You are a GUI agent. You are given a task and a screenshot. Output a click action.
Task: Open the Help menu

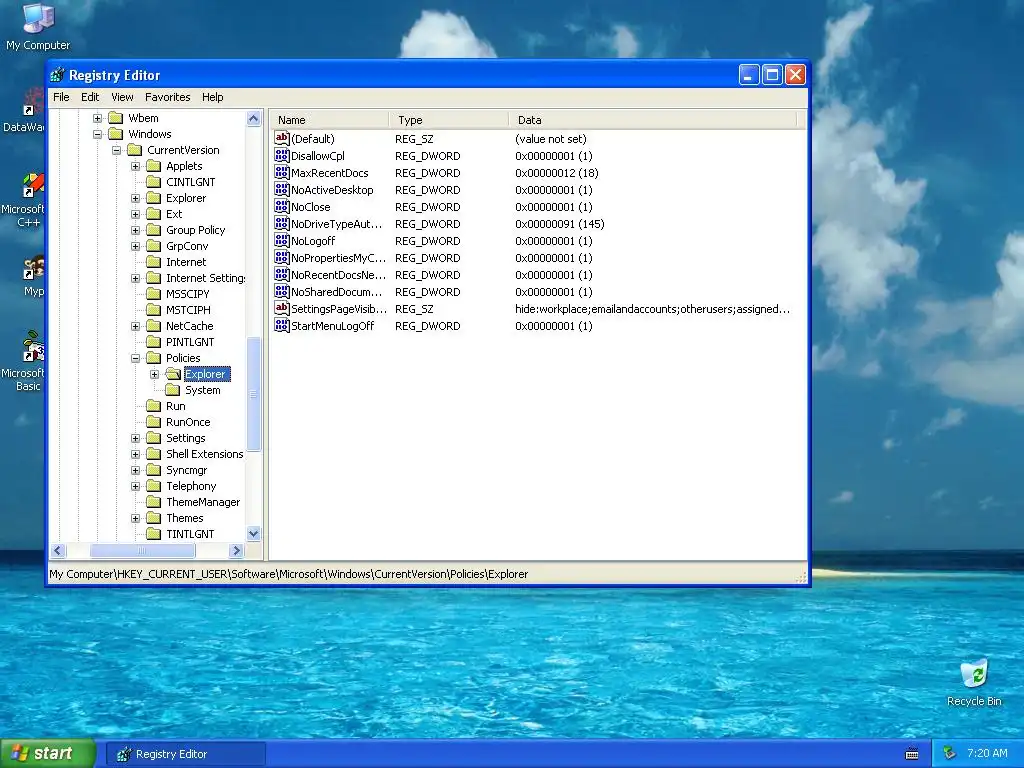212,97
